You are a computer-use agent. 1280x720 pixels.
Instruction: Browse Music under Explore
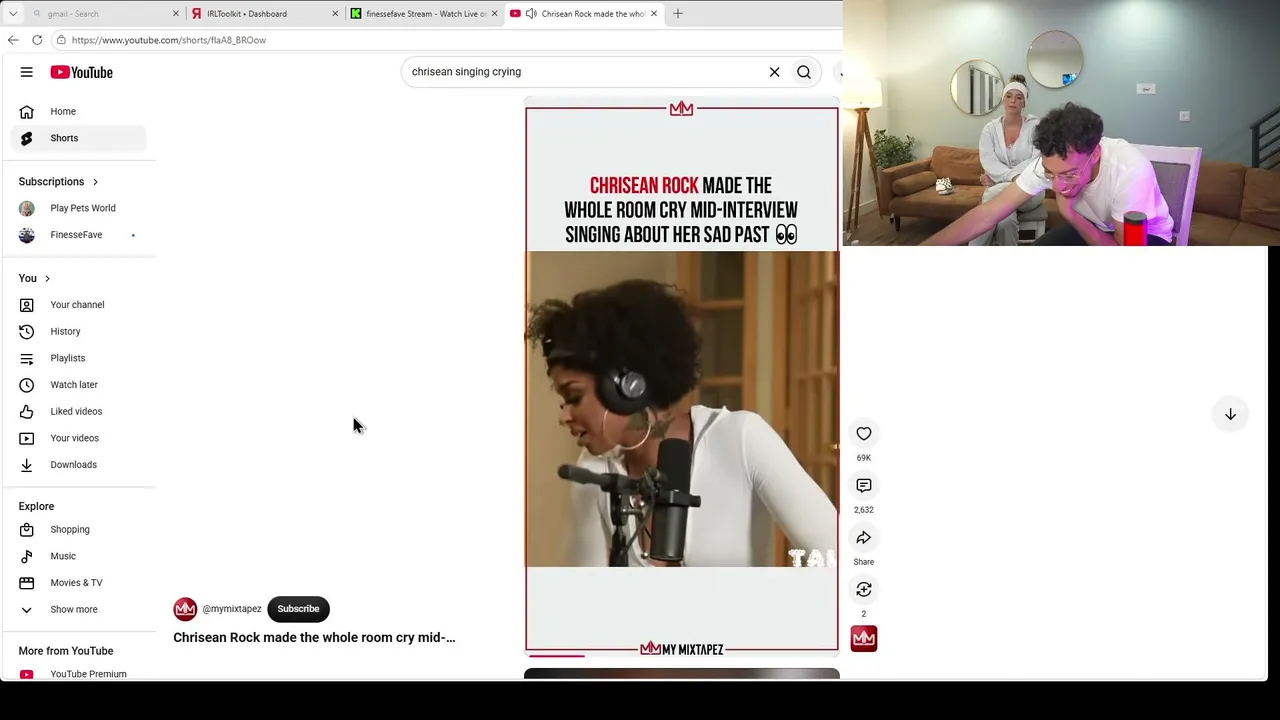(79, 556)
